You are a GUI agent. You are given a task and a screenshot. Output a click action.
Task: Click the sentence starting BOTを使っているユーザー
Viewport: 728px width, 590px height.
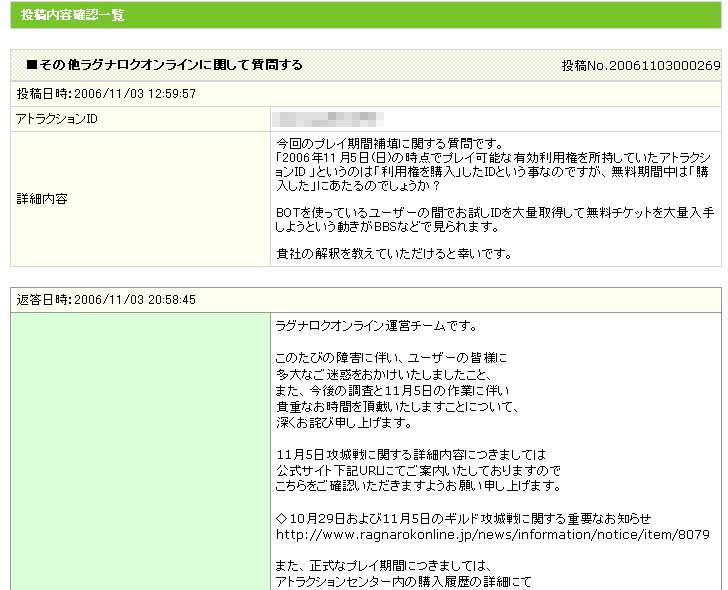coord(494,220)
